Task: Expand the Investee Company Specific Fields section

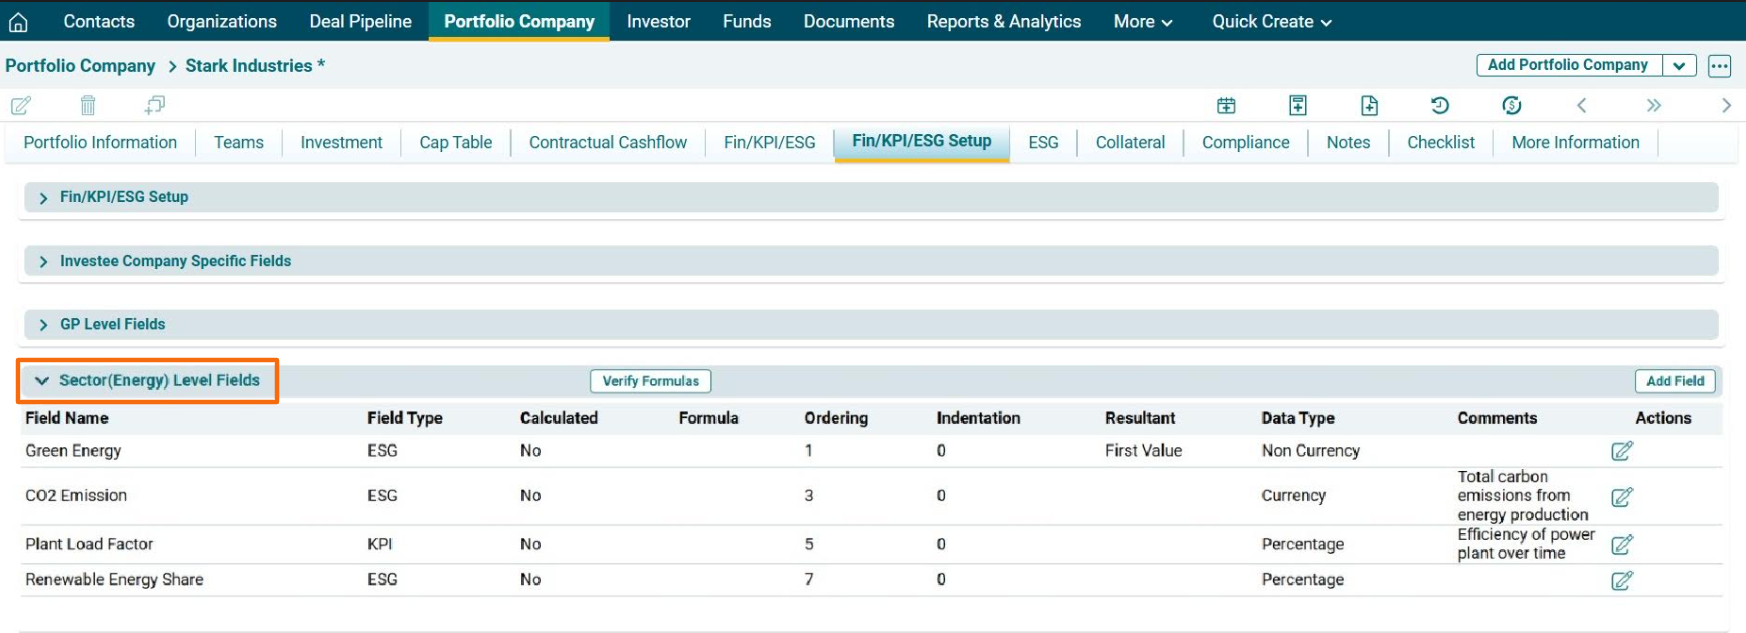Action: (43, 262)
